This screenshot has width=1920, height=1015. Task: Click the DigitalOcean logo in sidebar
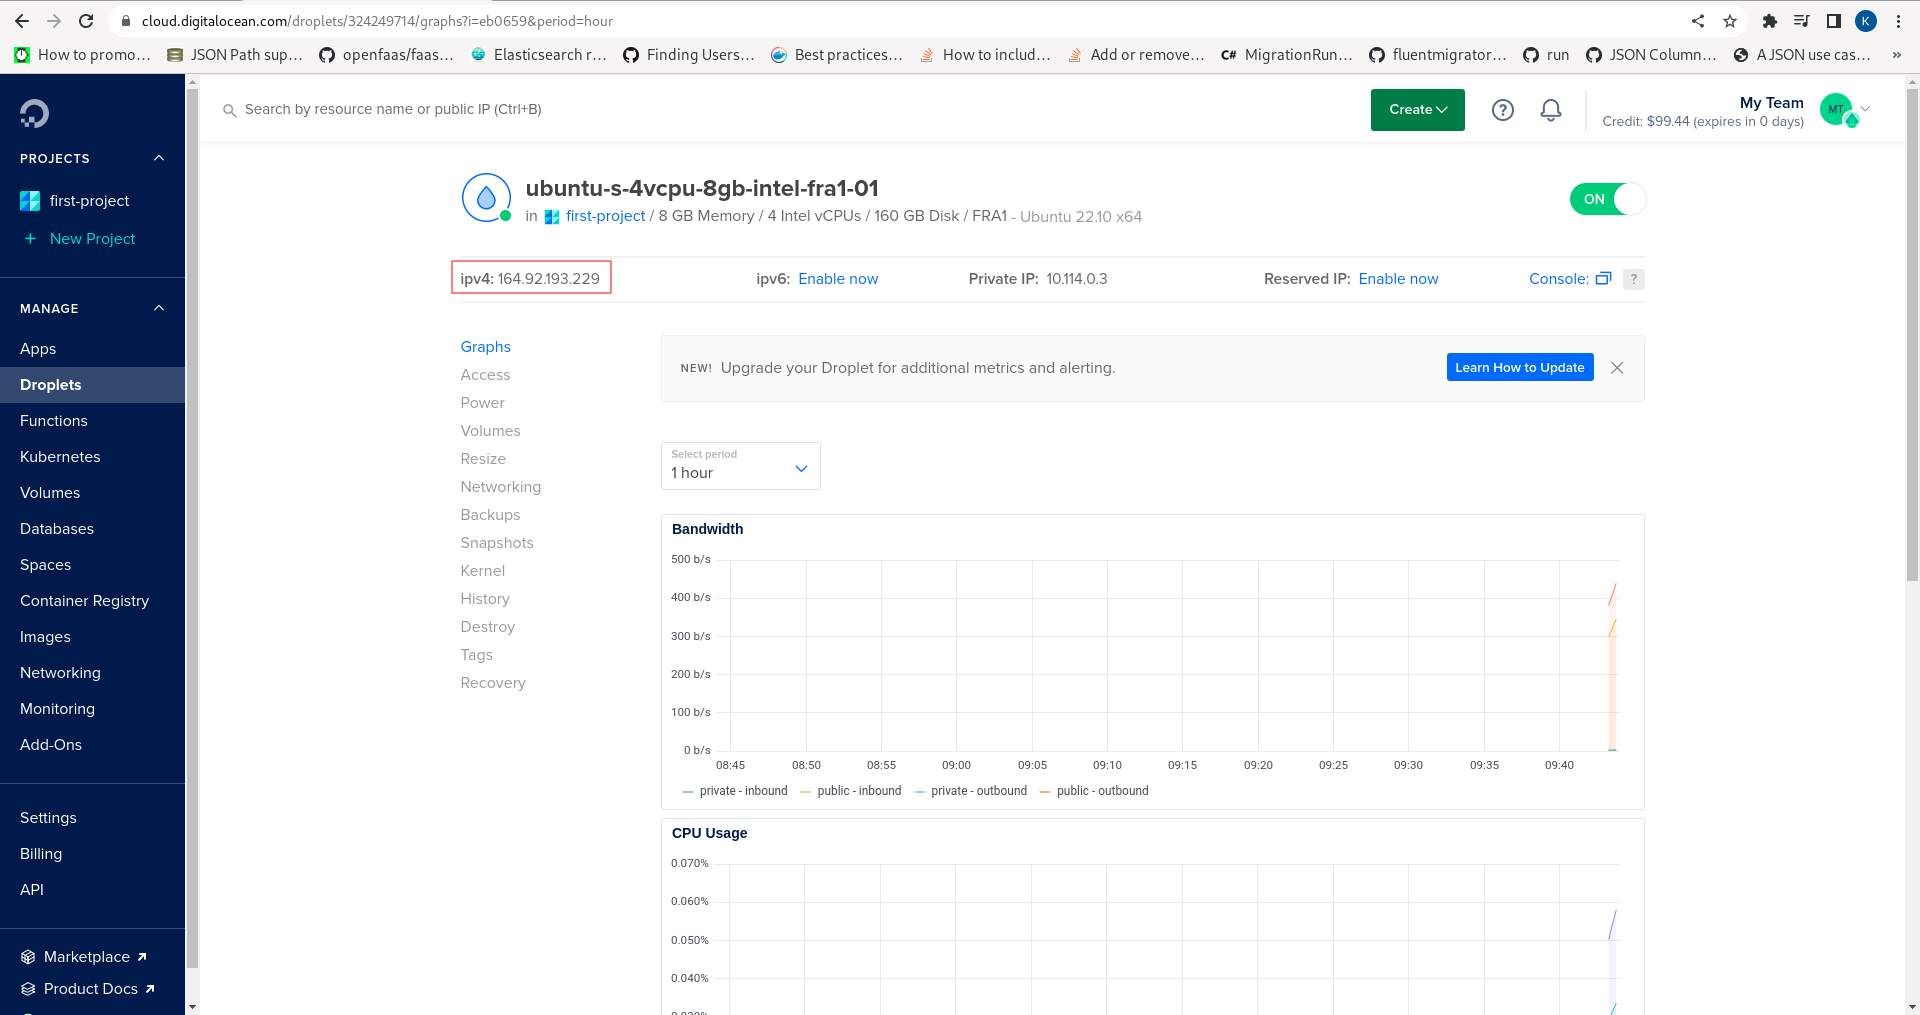34,113
